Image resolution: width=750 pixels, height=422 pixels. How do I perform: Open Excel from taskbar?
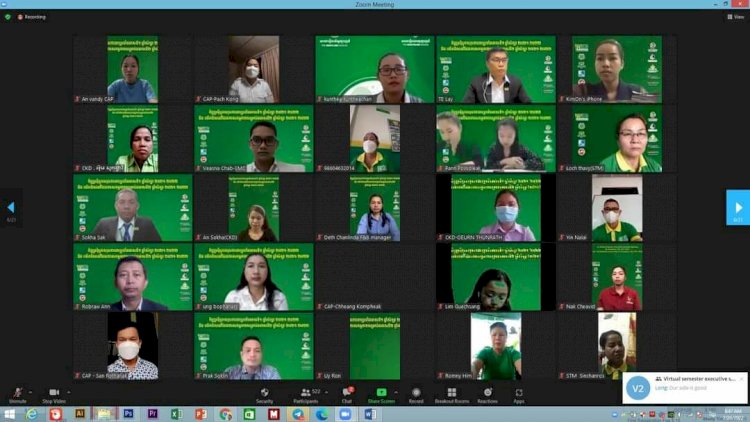point(176,414)
